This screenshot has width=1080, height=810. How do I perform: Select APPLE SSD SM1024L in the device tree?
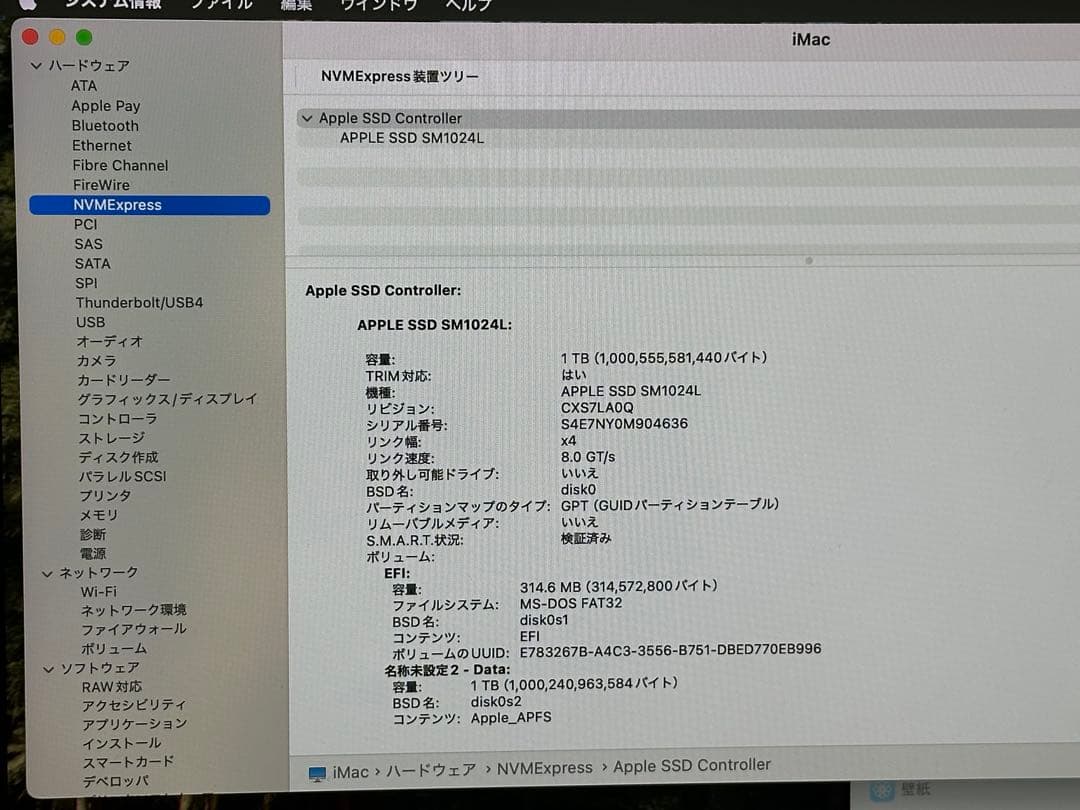411,138
